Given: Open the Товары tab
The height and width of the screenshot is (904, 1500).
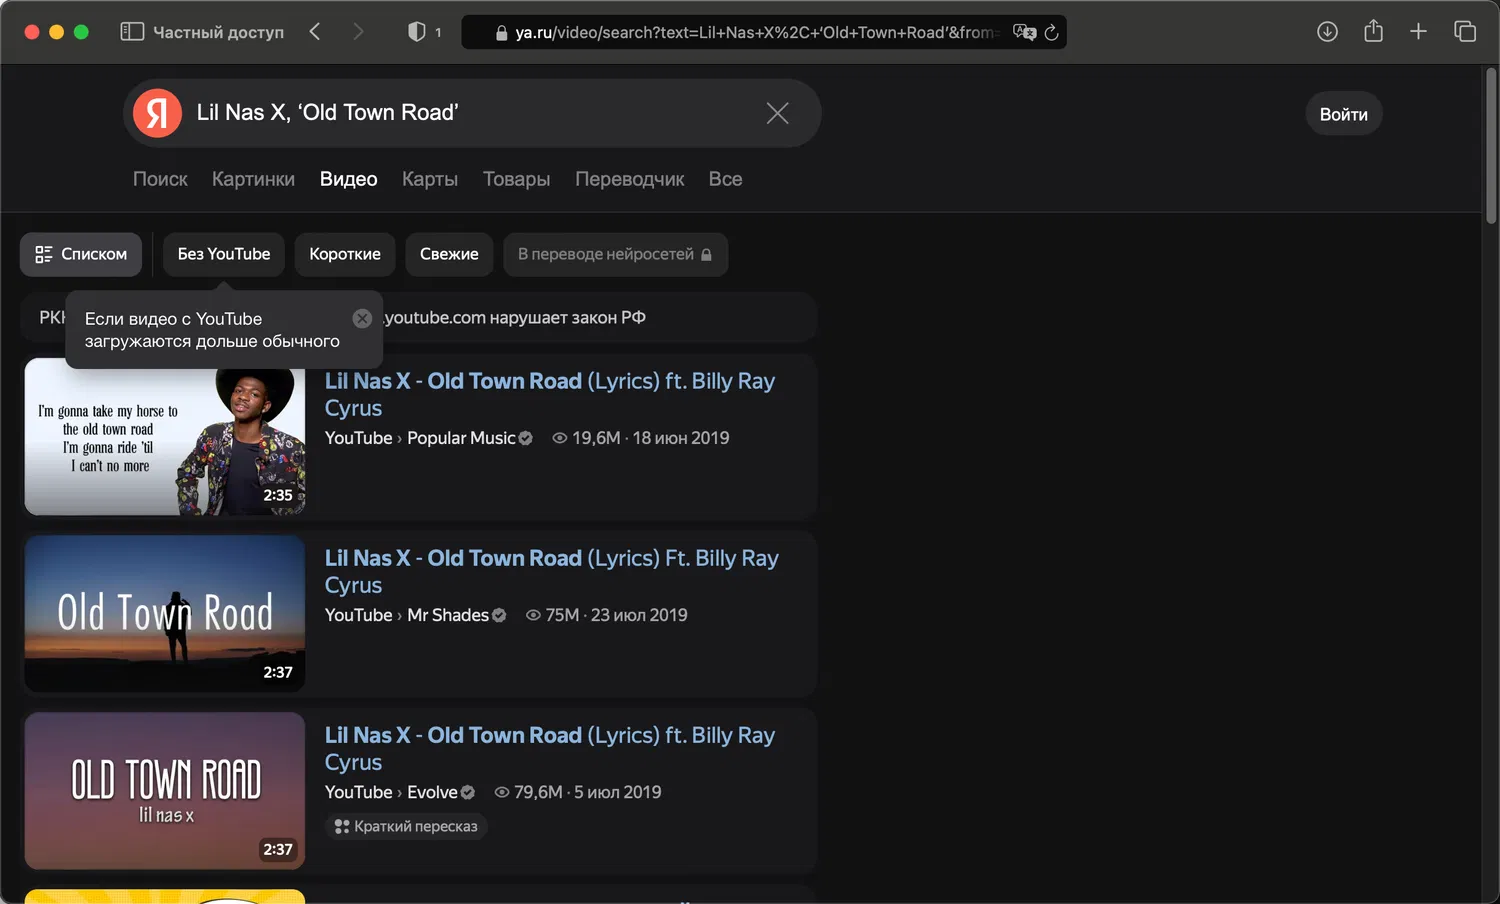Looking at the screenshot, I should point(516,179).
